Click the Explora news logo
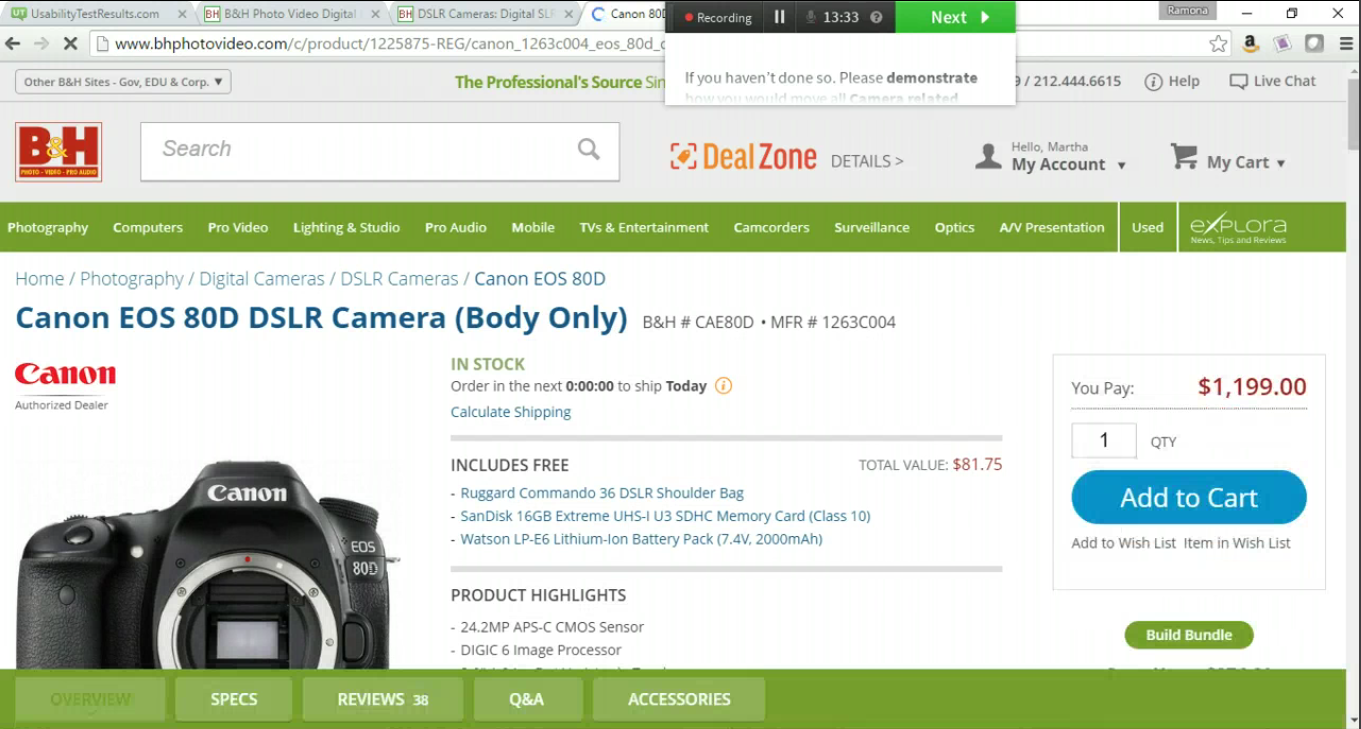Viewport: 1361px width, 729px height. pyautogui.click(x=1238, y=228)
